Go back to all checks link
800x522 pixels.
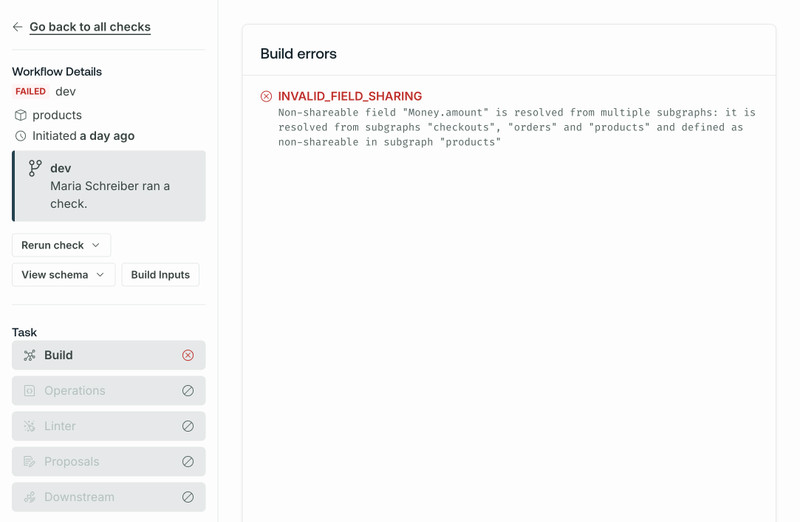(90, 27)
